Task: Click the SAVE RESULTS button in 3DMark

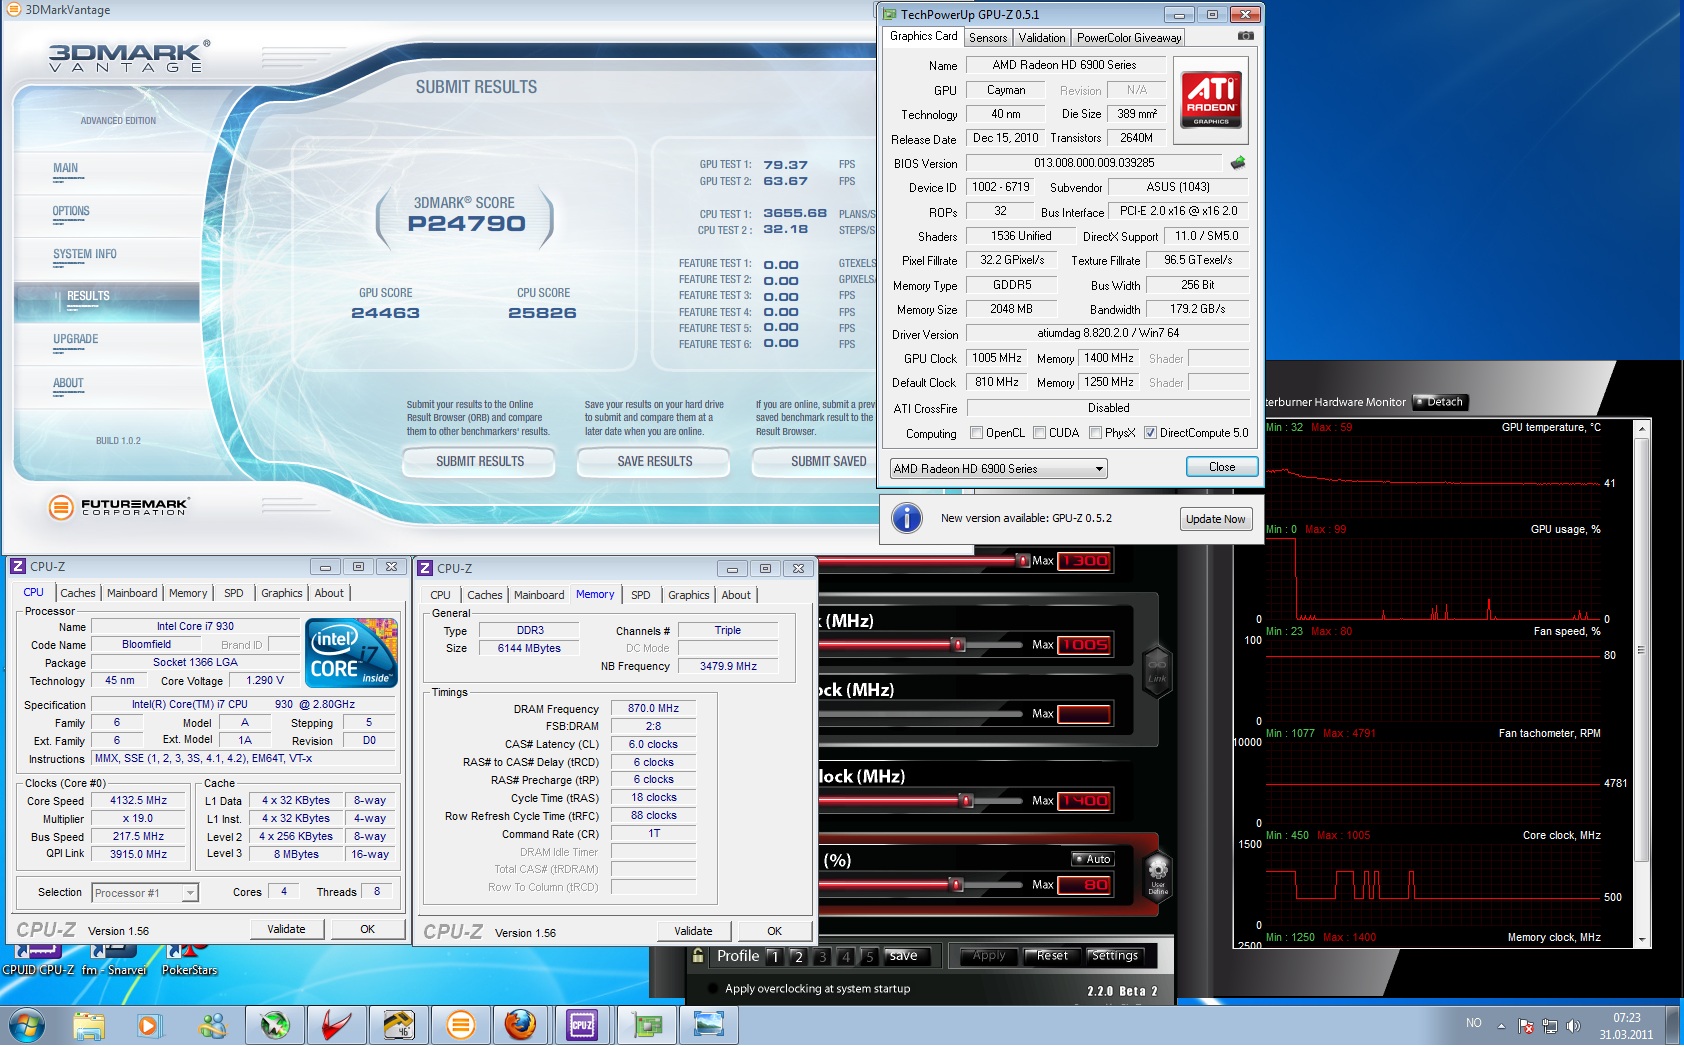Action: point(654,461)
